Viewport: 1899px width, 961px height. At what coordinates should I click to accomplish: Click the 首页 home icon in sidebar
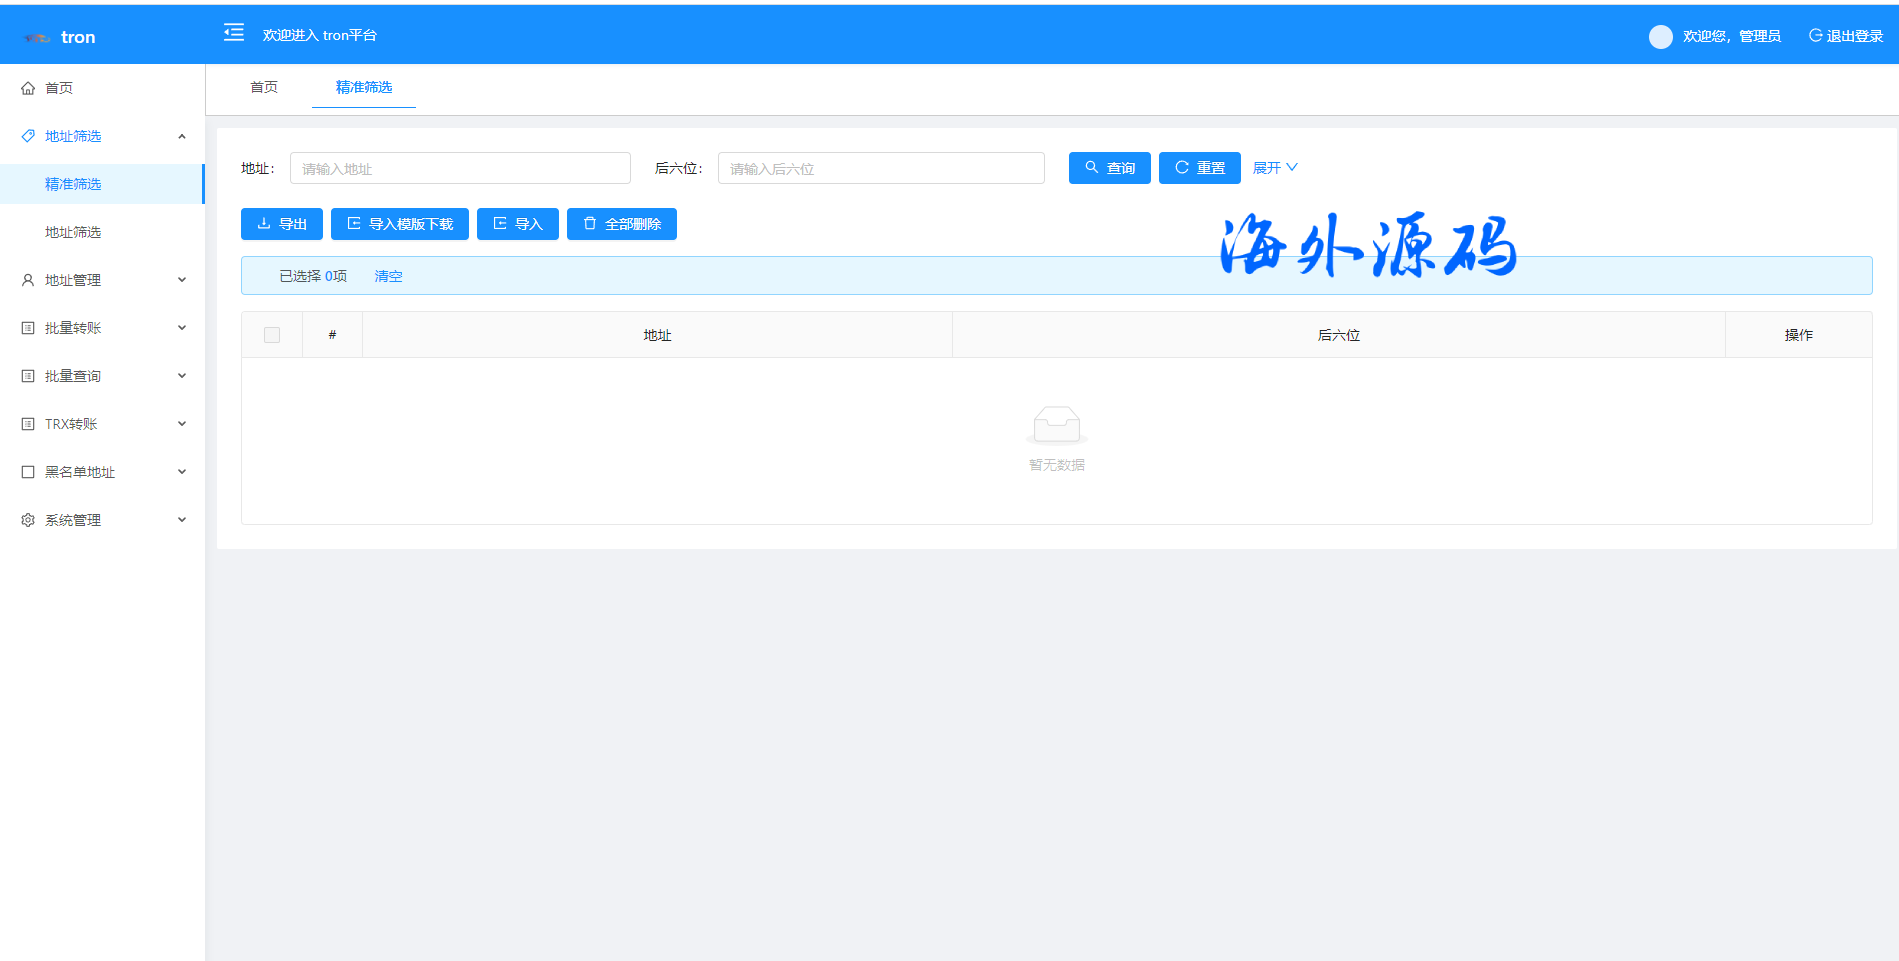coord(28,88)
